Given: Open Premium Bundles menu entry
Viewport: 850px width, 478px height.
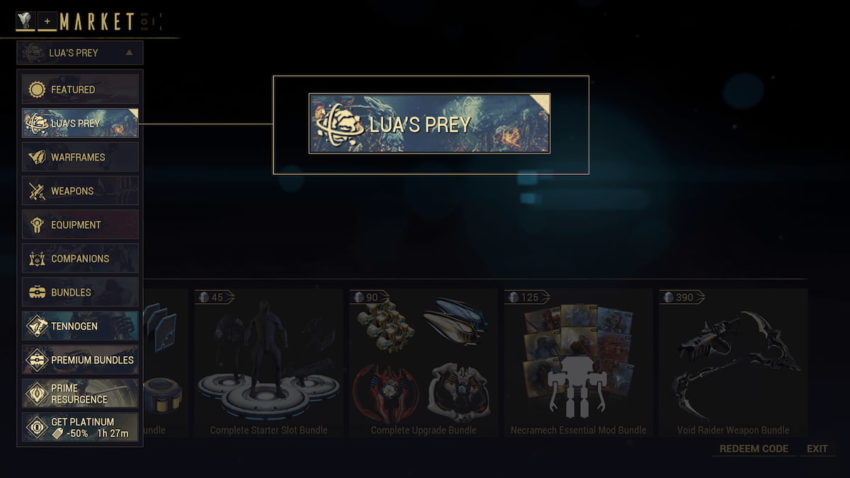Looking at the screenshot, I should (80, 360).
